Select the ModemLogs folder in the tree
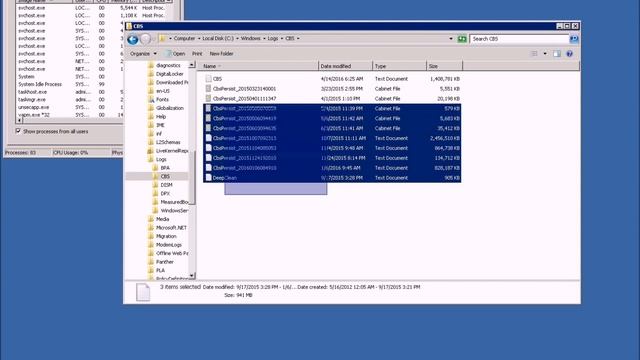Screen dimensions: 640x360 coord(169,245)
